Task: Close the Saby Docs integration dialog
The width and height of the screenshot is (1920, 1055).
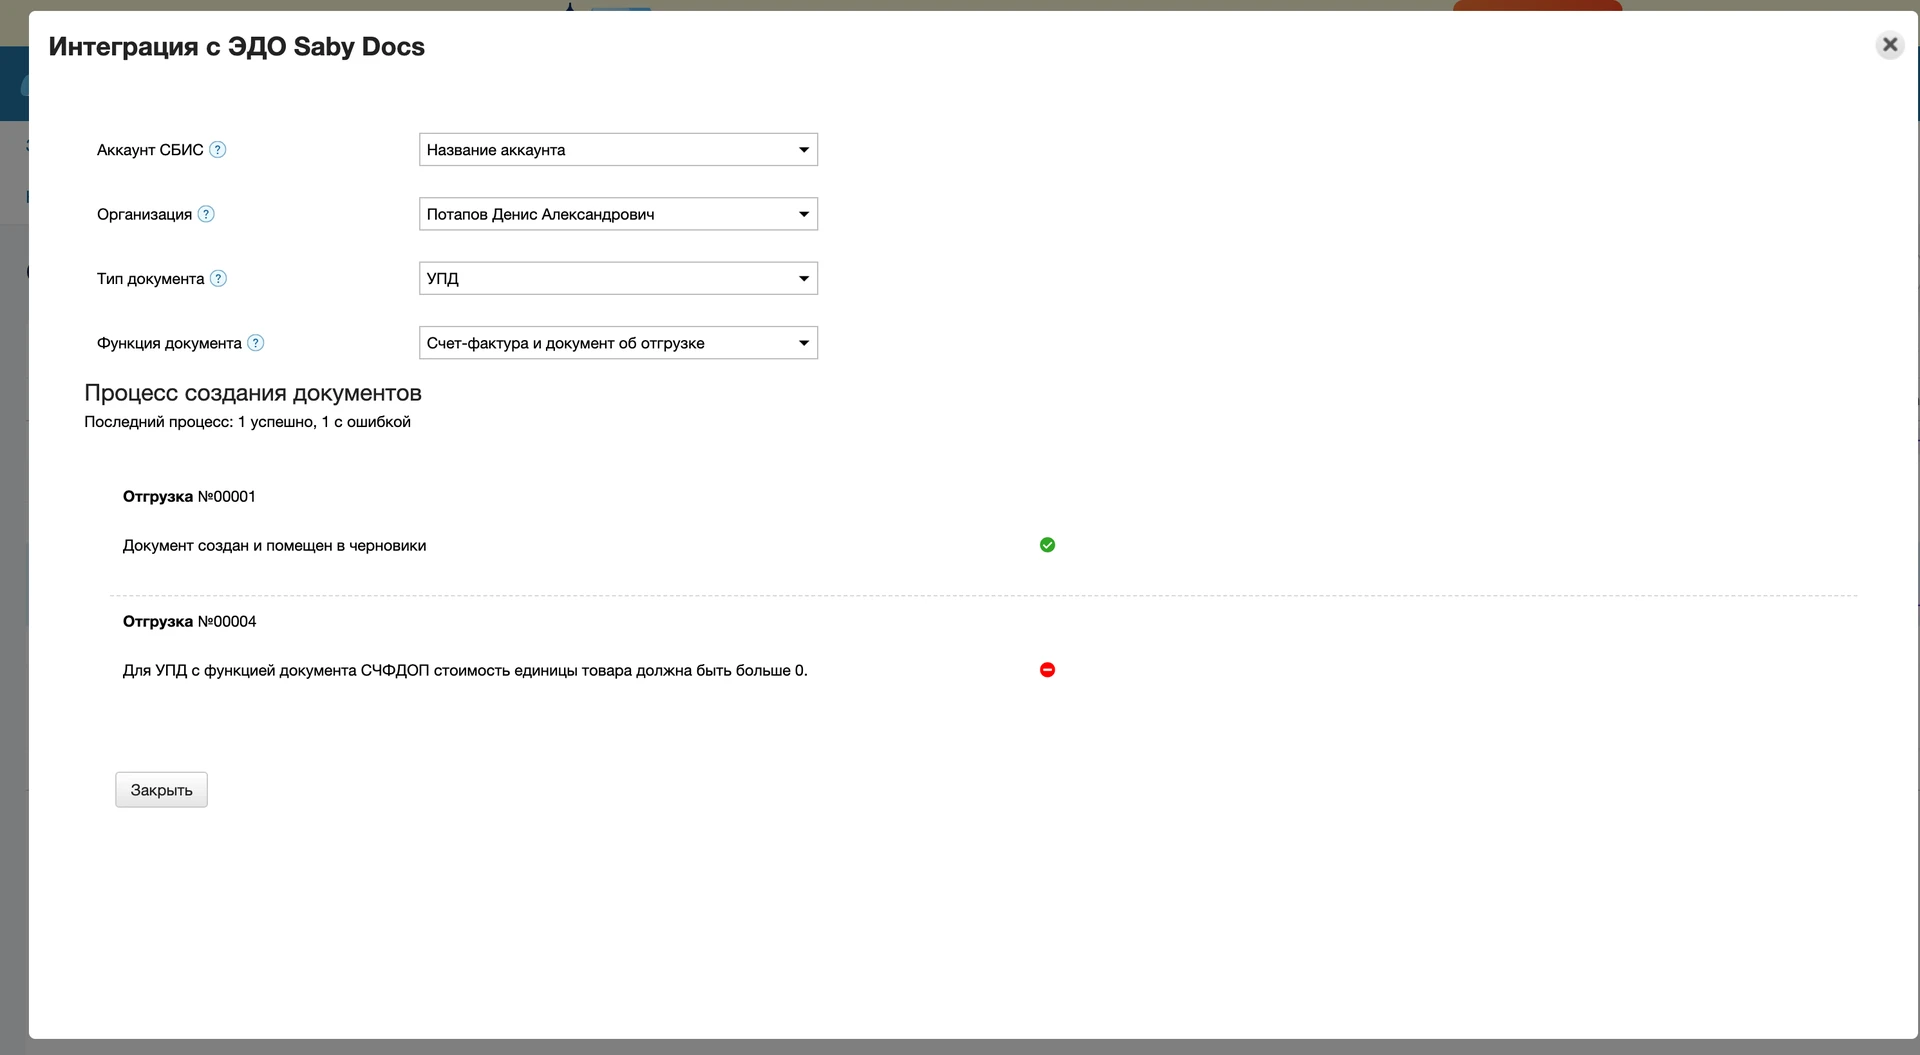Action: coord(1889,45)
